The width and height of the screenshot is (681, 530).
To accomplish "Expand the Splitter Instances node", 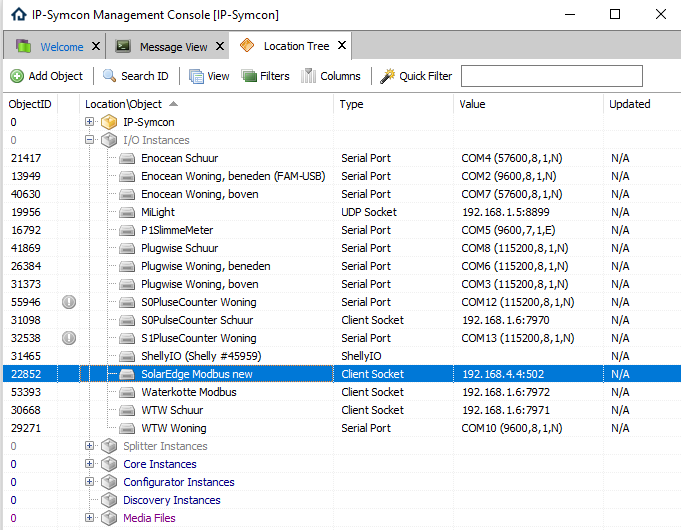I will (89, 446).
